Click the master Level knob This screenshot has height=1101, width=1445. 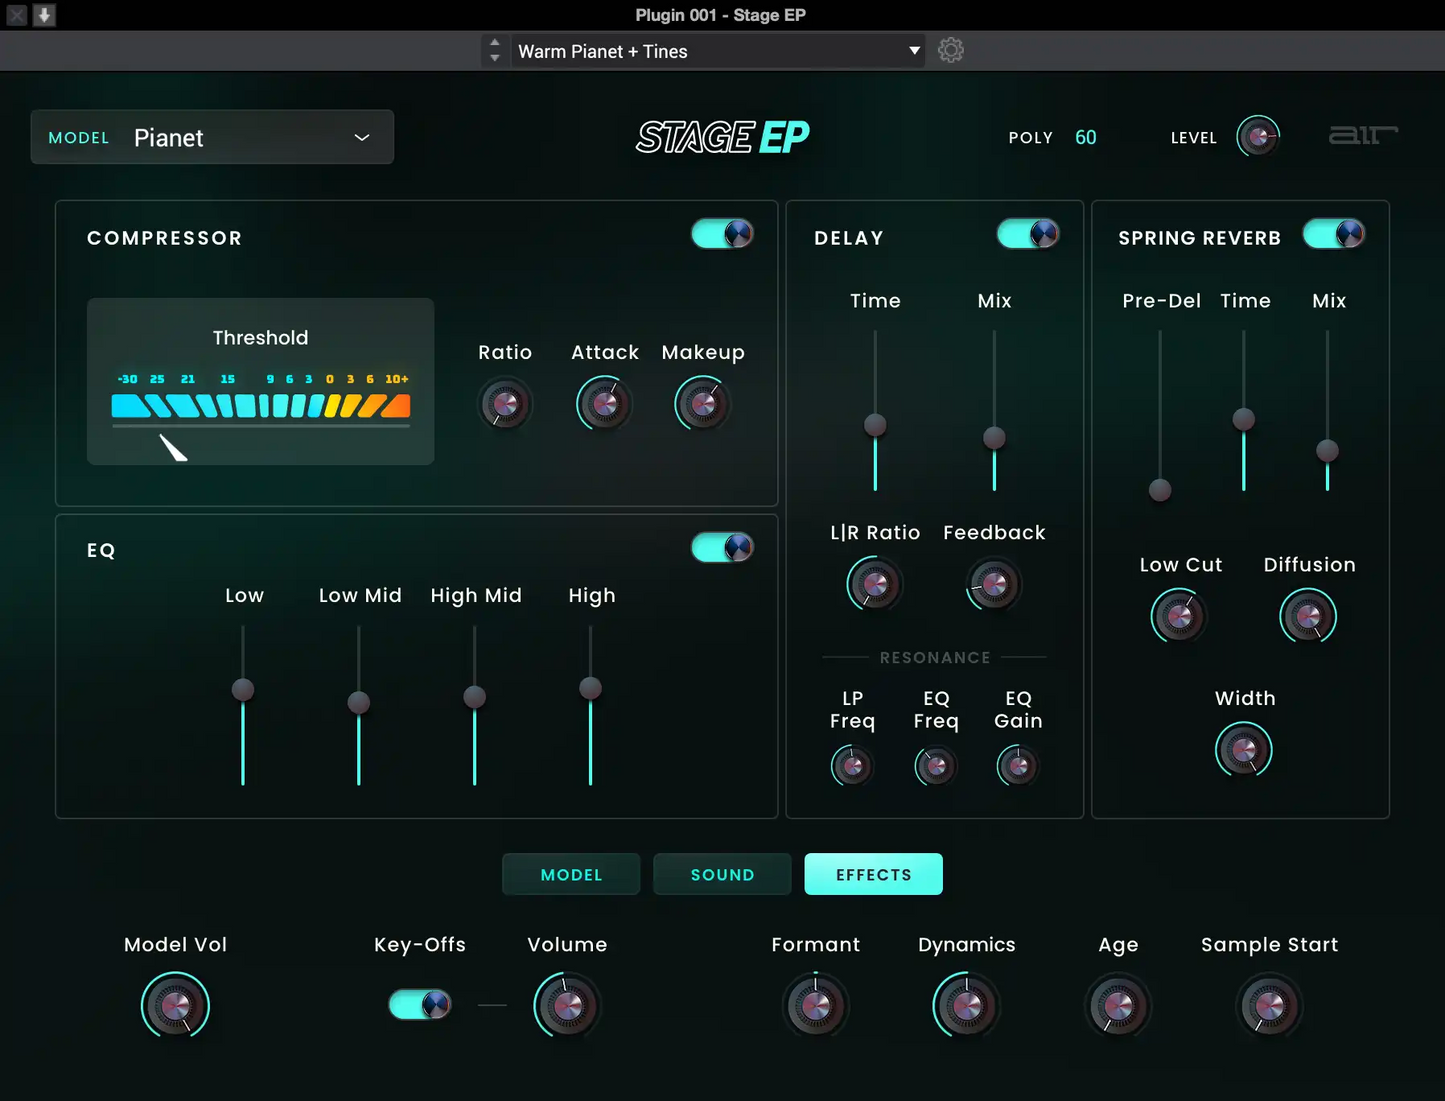pyautogui.click(x=1258, y=137)
